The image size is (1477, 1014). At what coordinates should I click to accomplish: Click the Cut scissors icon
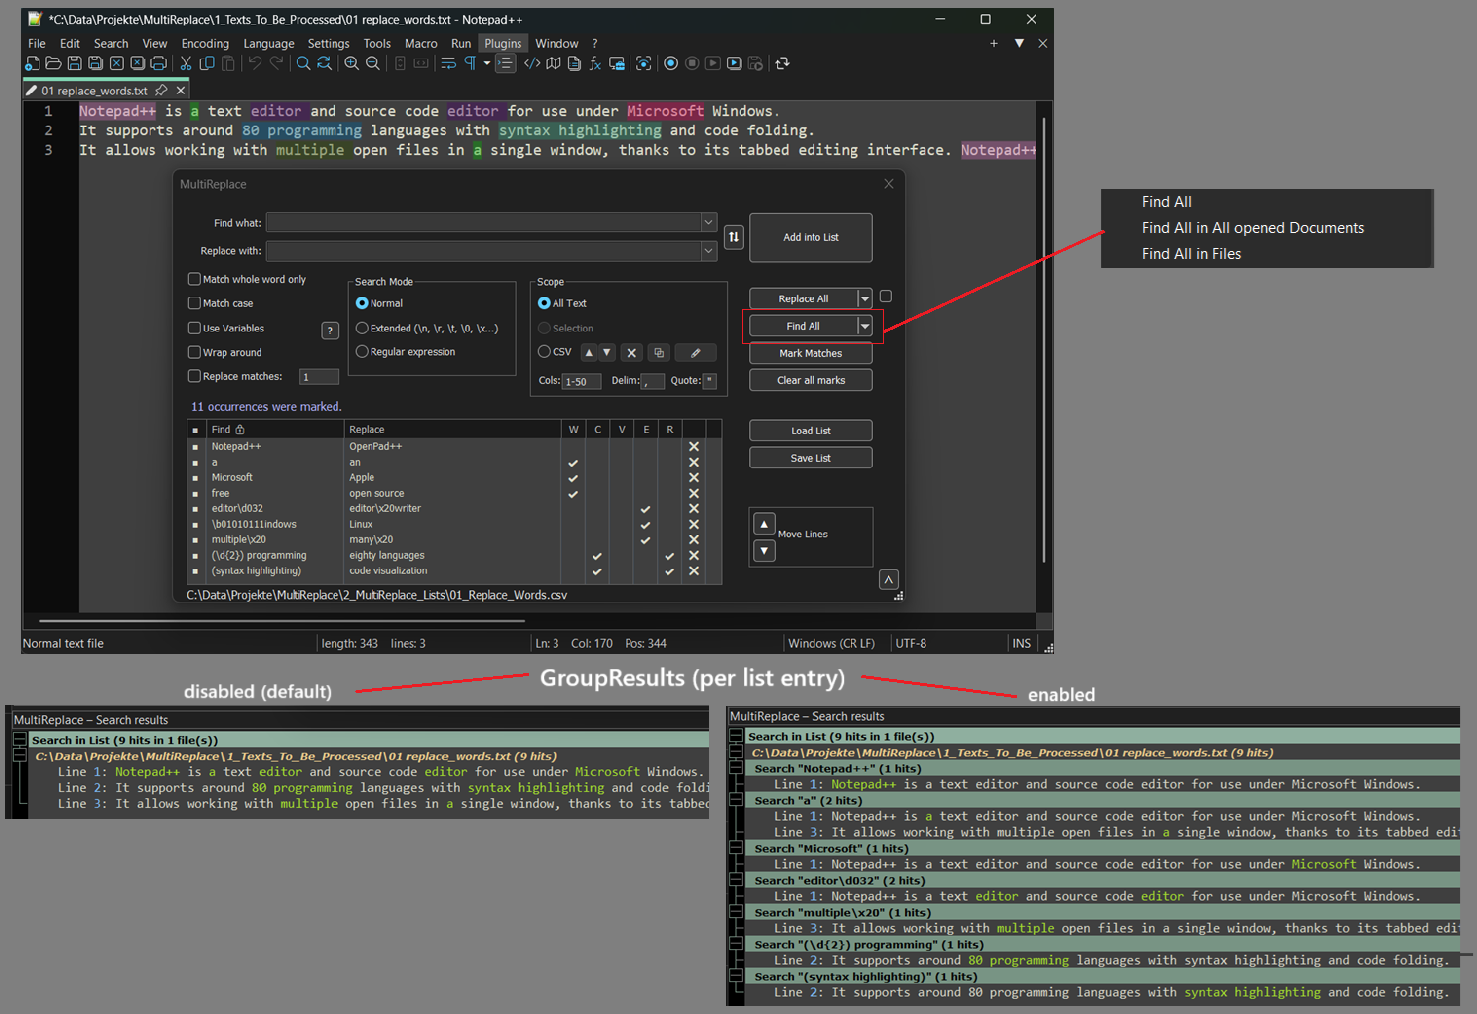pos(186,63)
